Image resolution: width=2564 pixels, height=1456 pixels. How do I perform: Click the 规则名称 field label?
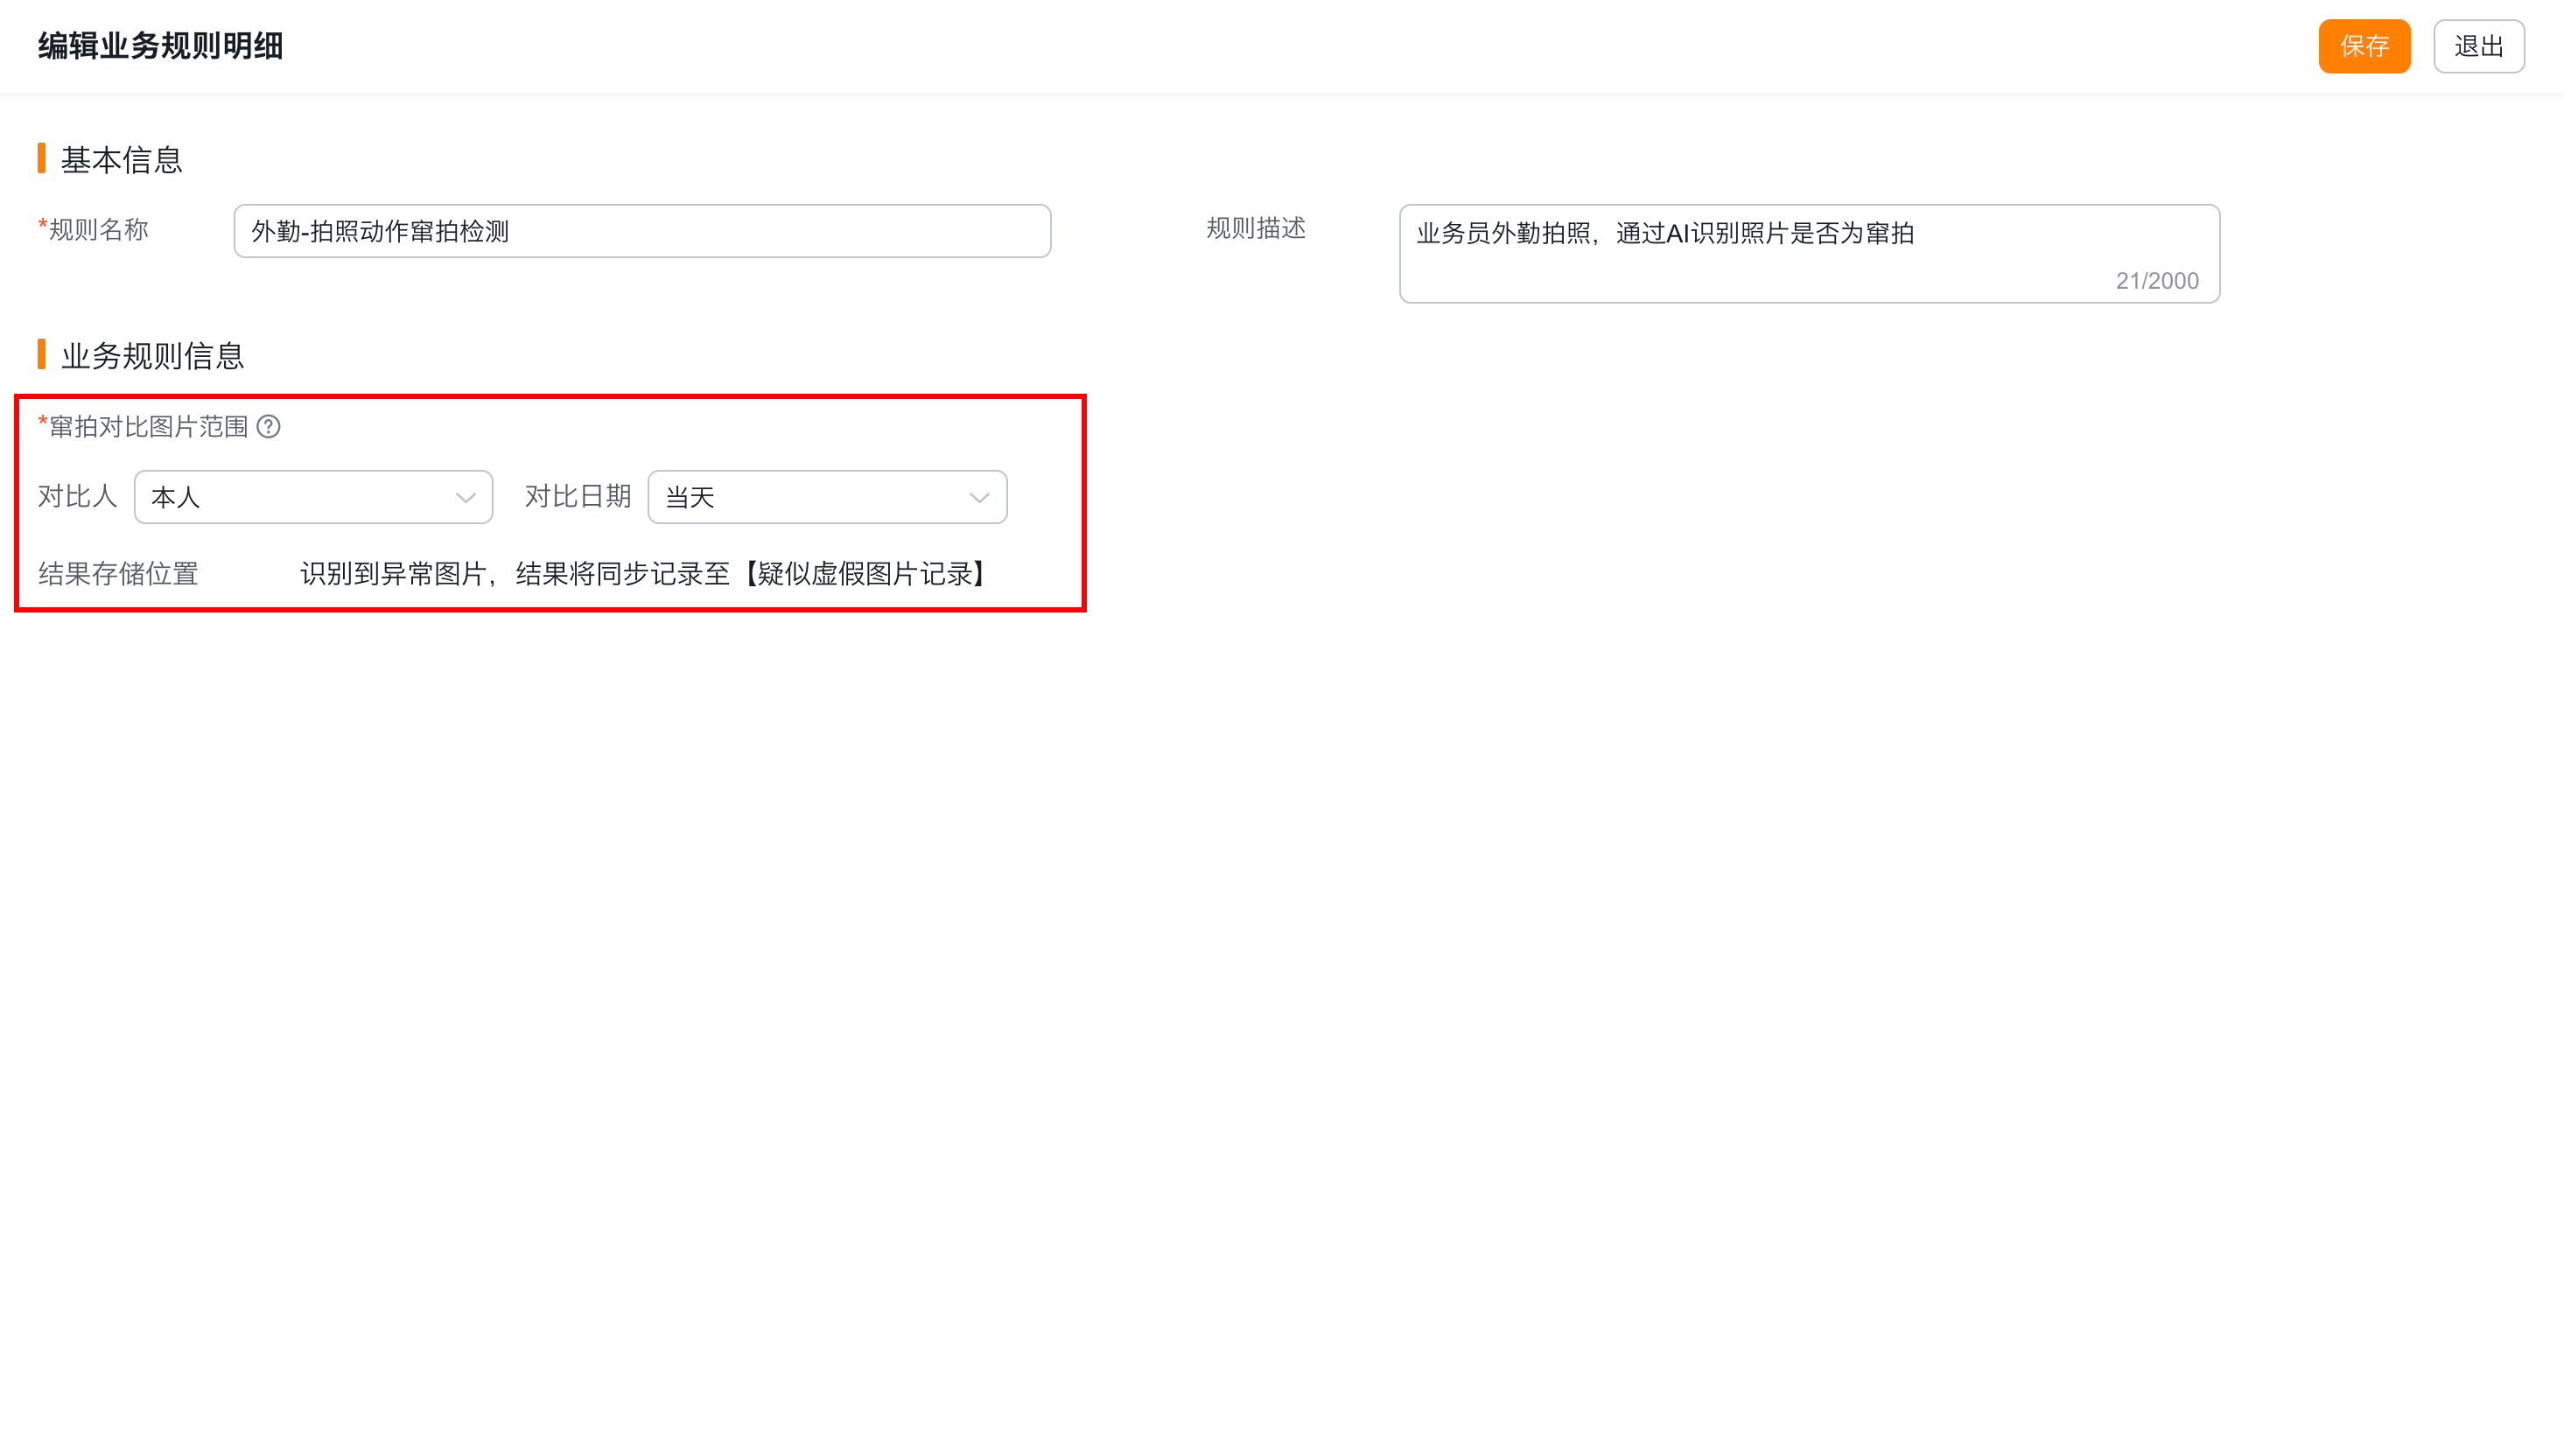click(x=98, y=230)
